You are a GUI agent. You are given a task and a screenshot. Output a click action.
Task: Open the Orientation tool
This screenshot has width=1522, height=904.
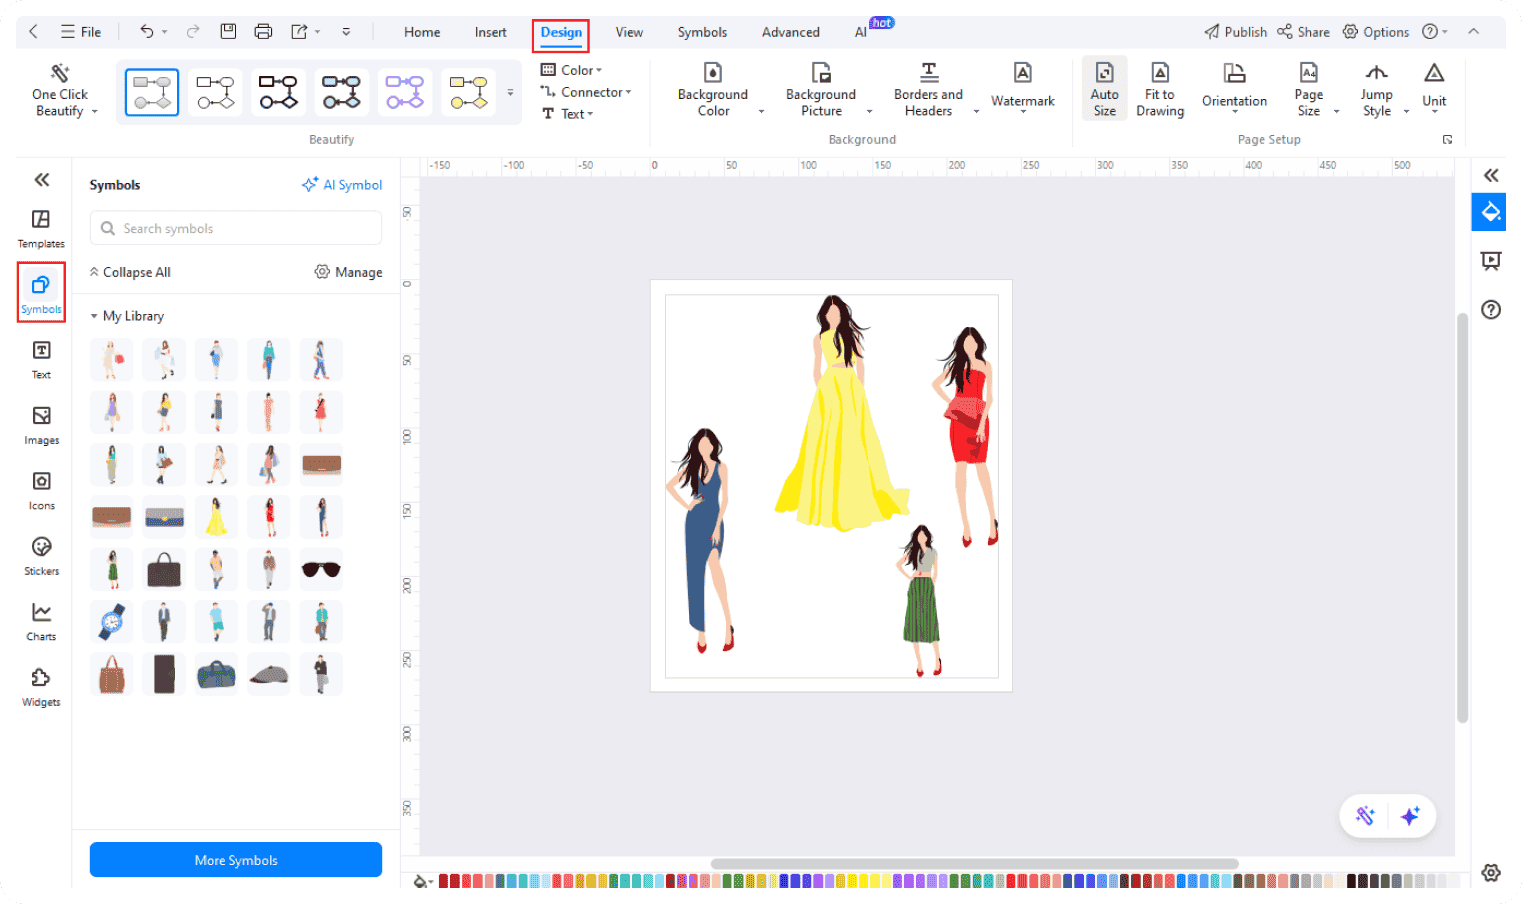point(1235,89)
